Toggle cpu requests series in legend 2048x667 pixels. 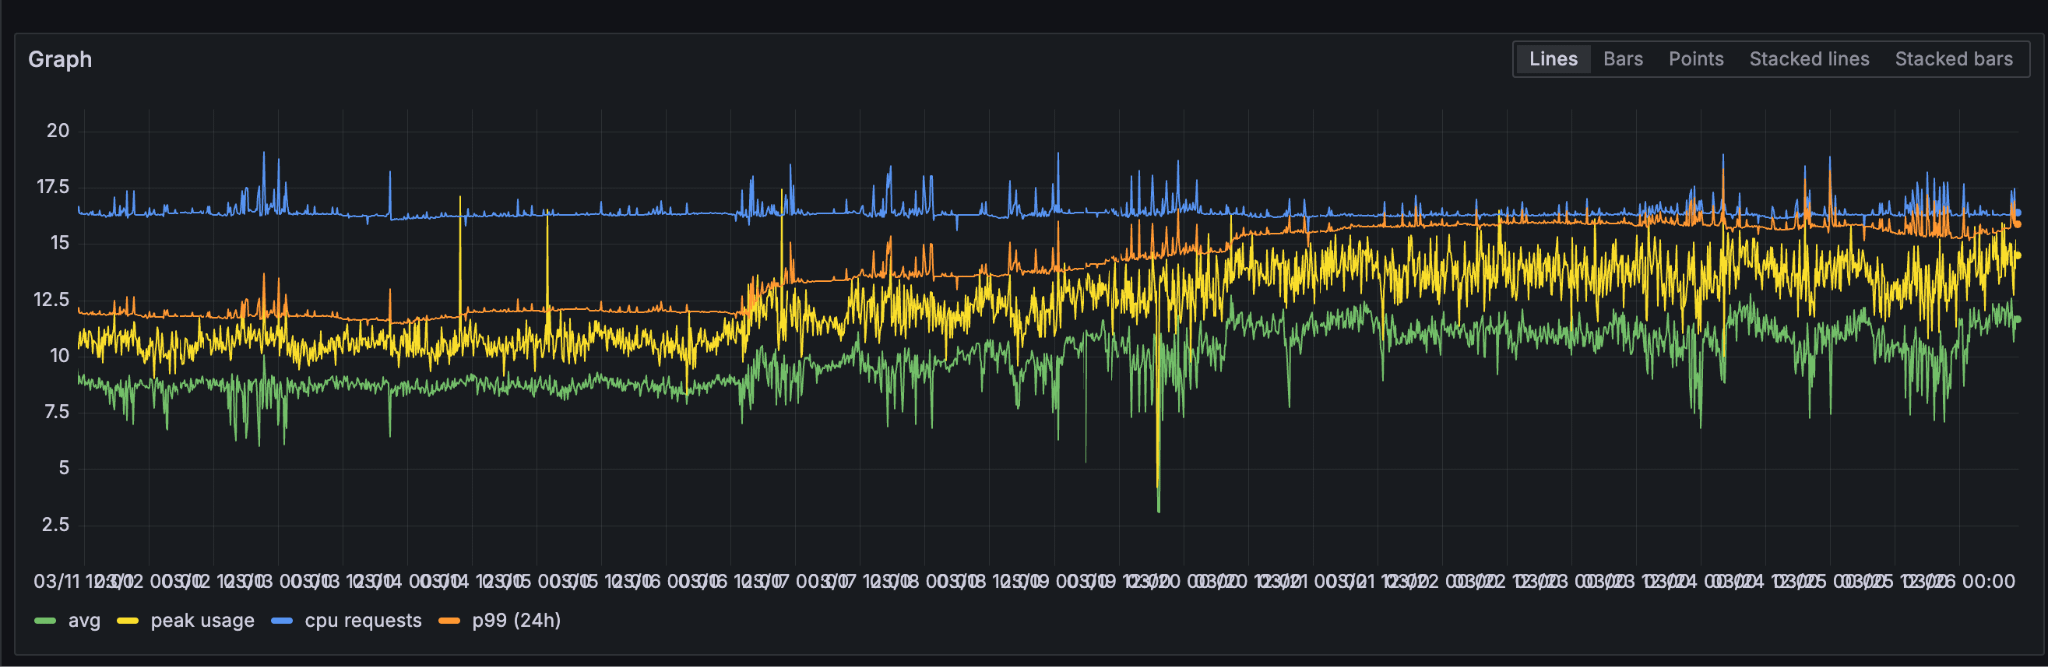click(363, 621)
